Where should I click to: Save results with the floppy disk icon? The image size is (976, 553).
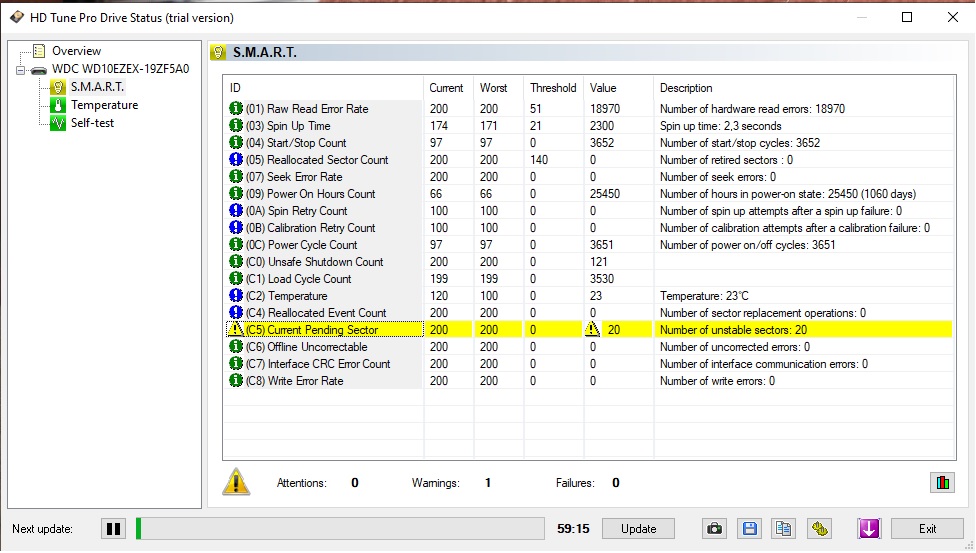point(749,529)
